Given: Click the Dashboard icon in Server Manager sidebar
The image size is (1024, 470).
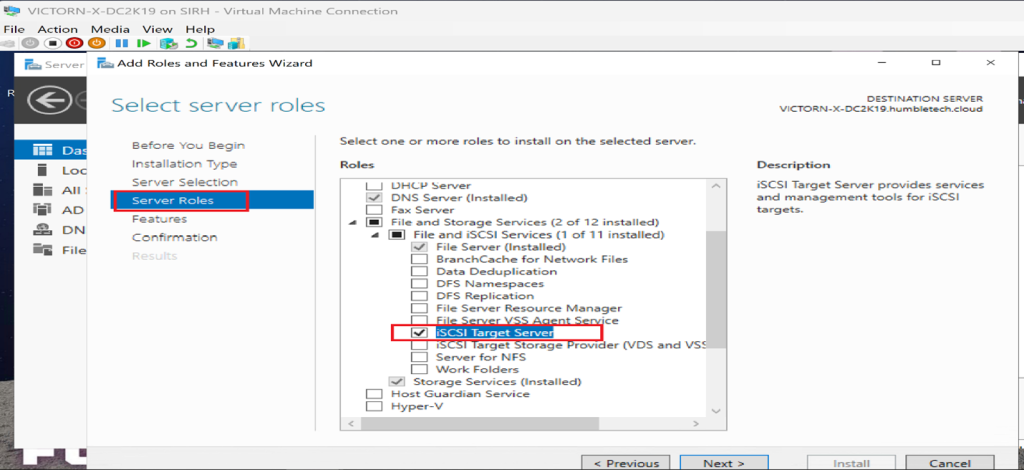Looking at the screenshot, I should pos(42,150).
